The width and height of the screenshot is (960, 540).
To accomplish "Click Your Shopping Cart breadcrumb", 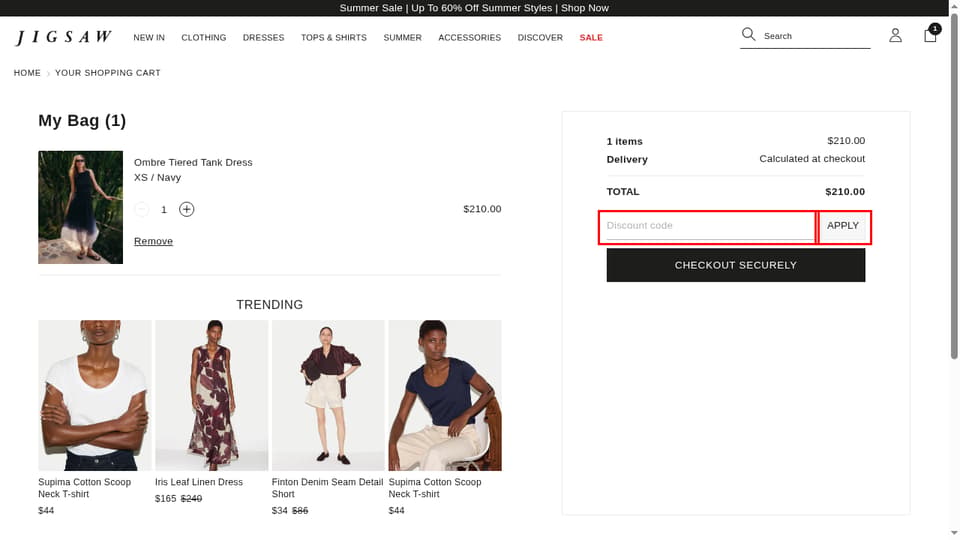I will coord(108,73).
